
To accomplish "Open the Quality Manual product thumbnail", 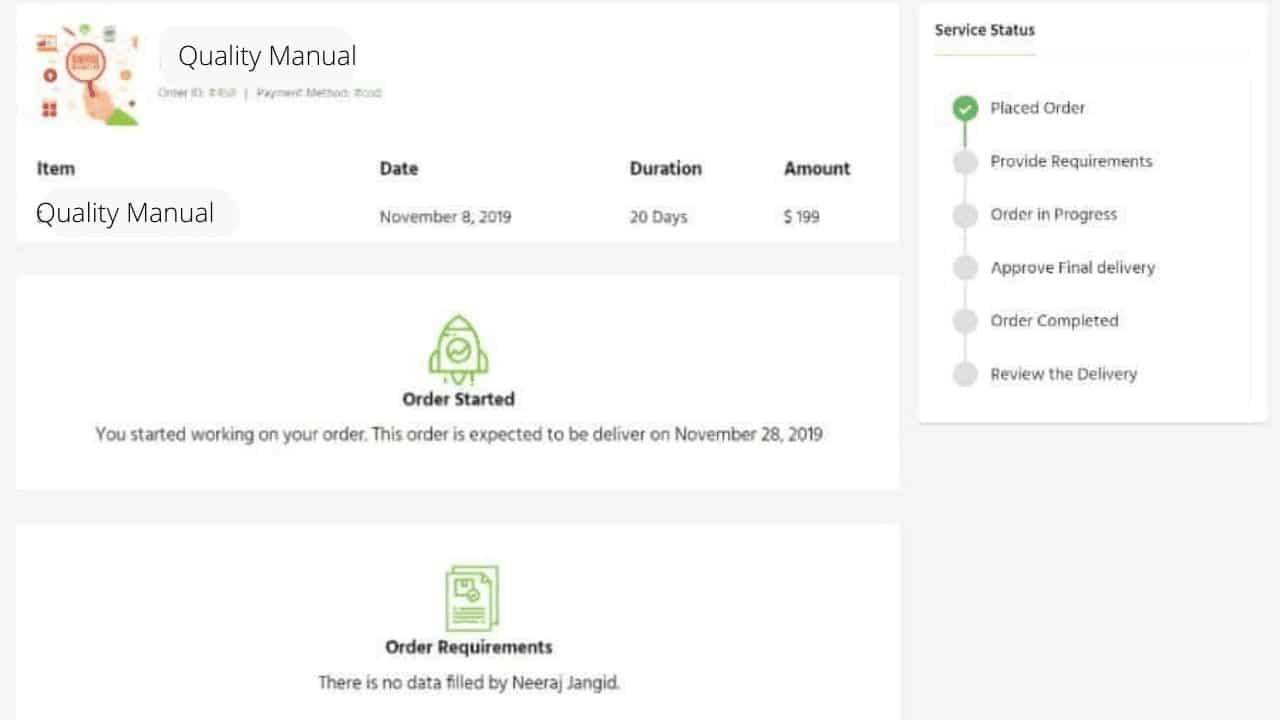I will [87, 74].
